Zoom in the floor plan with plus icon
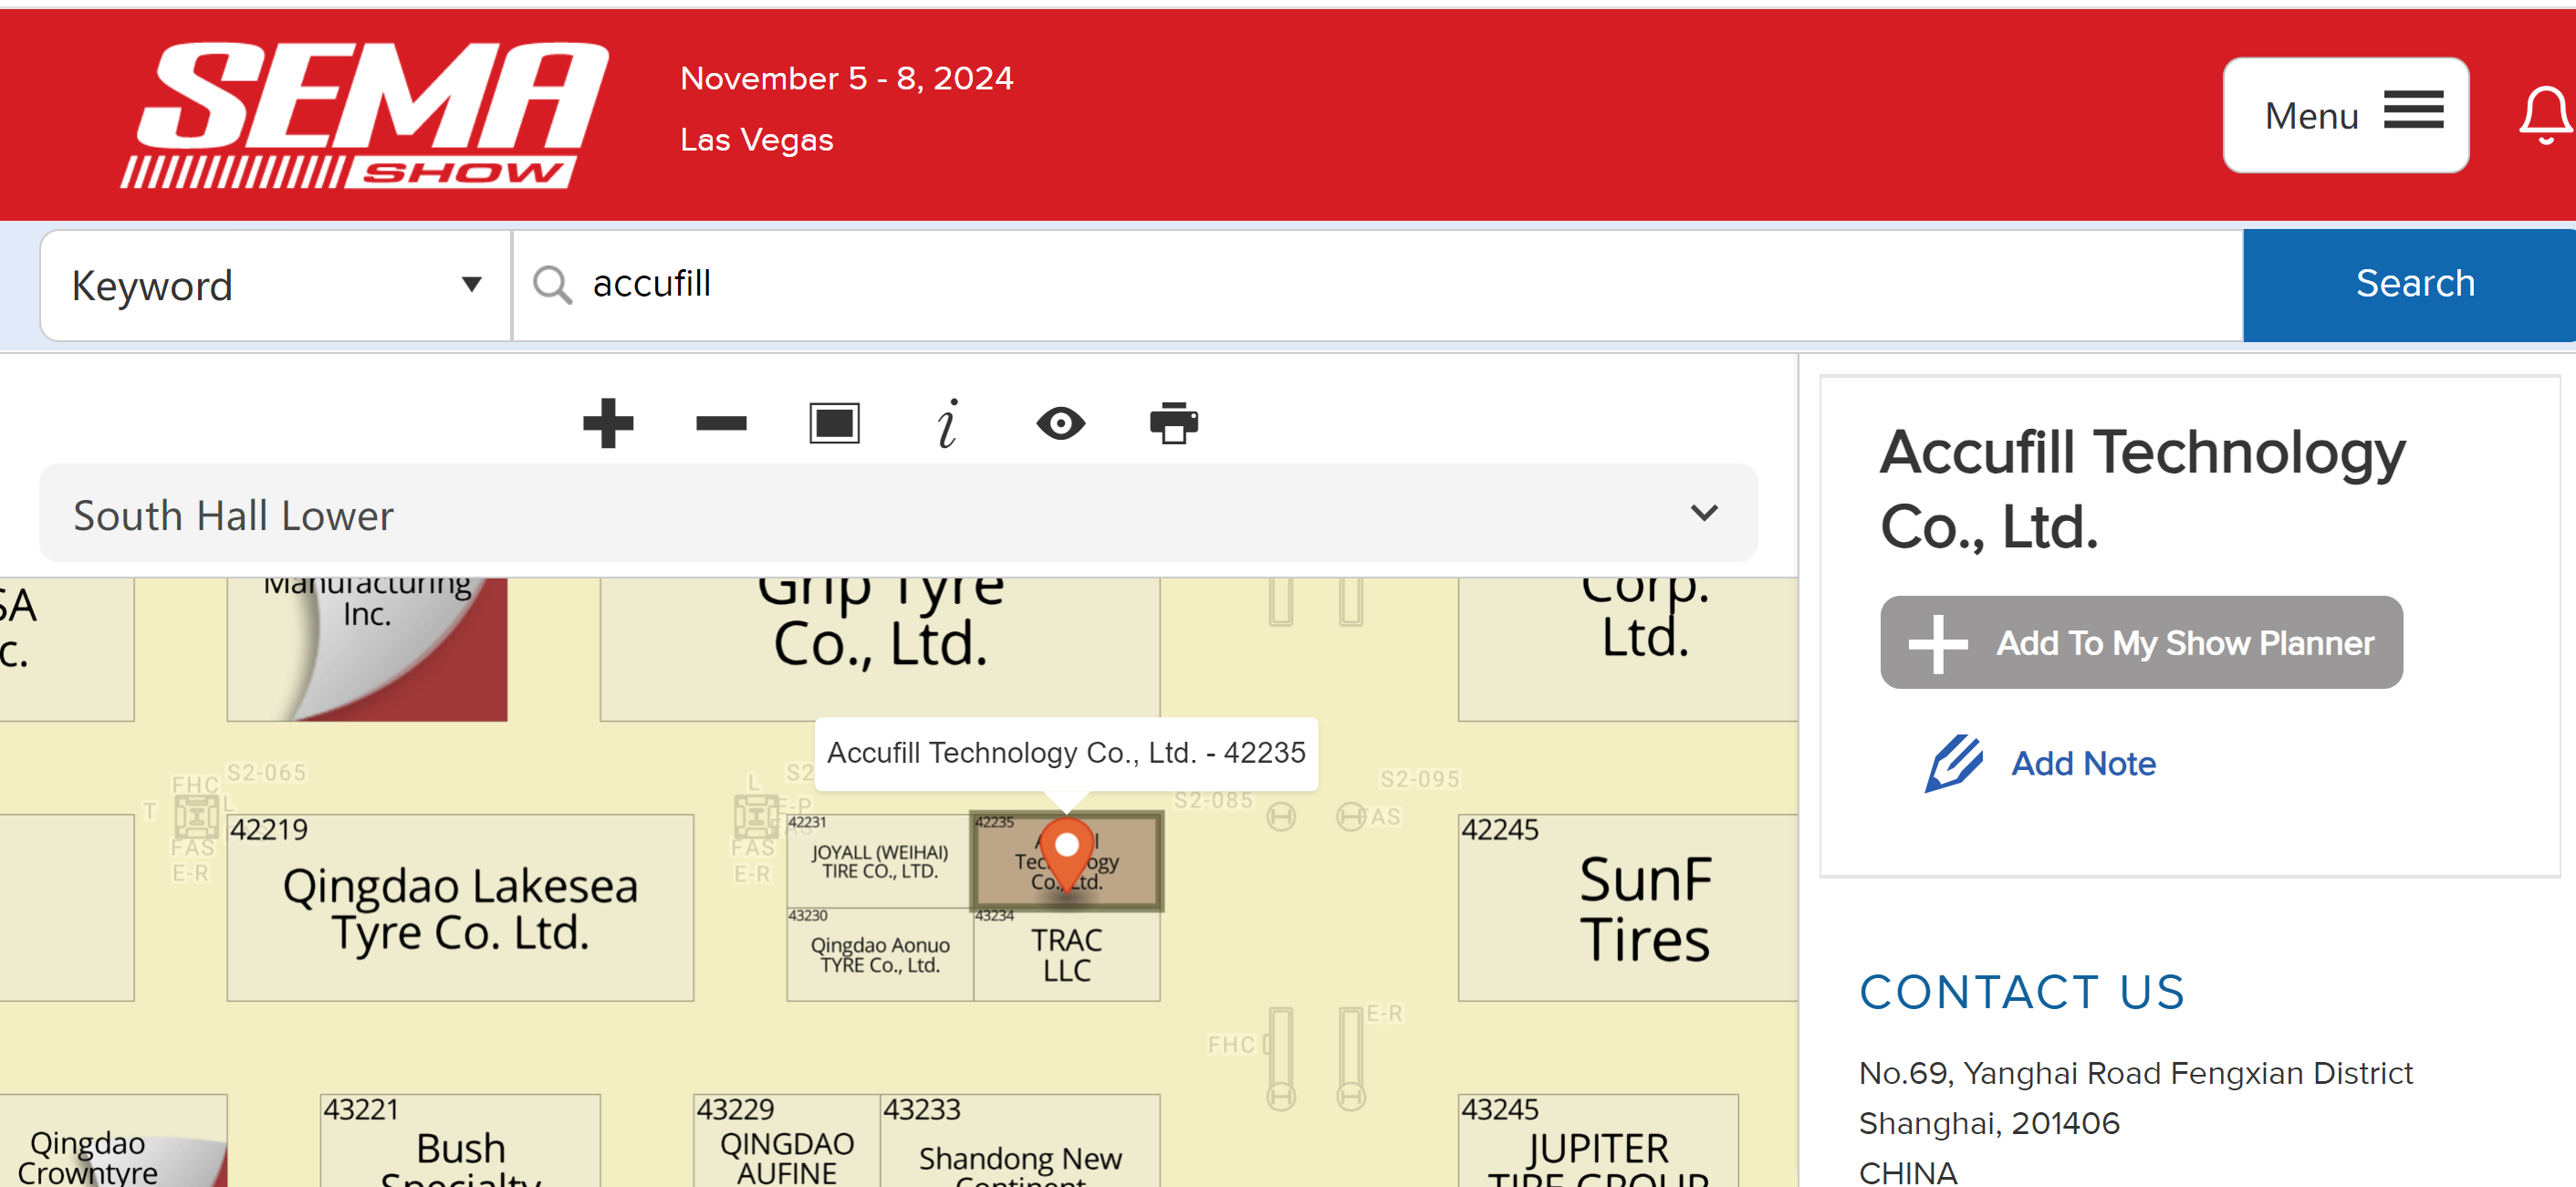 608,424
